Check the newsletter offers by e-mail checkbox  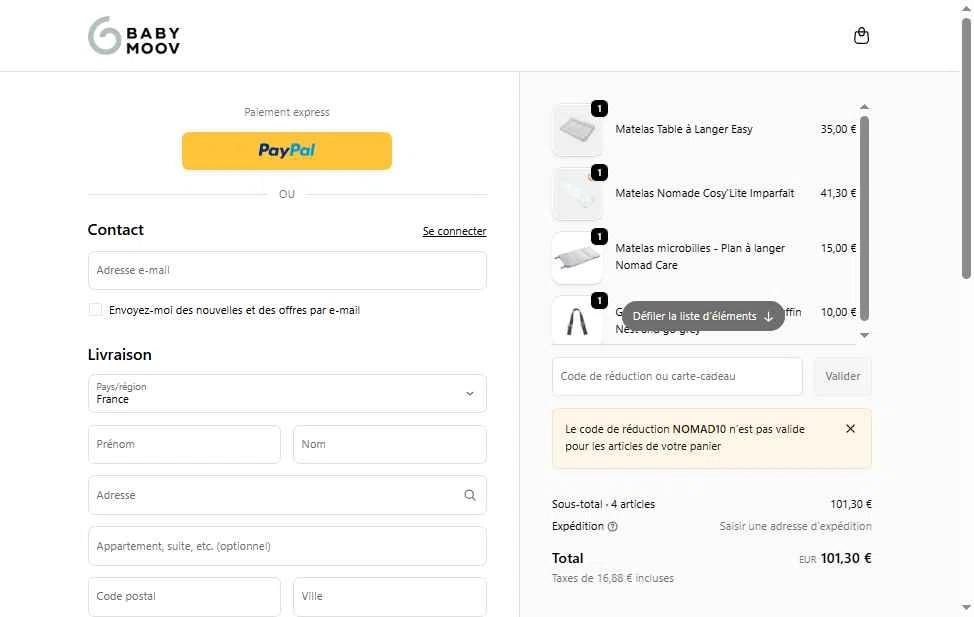95,309
